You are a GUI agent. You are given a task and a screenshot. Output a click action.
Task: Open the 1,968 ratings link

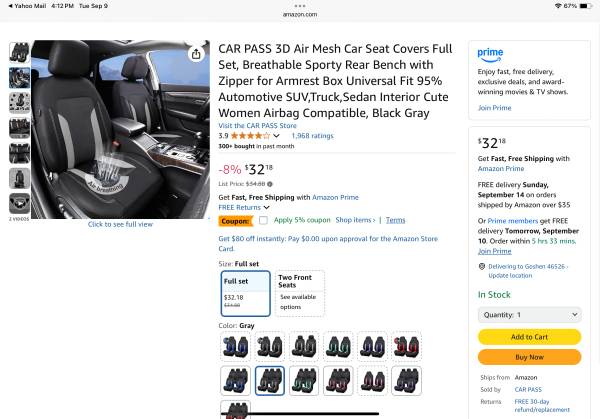click(x=312, y=136)
